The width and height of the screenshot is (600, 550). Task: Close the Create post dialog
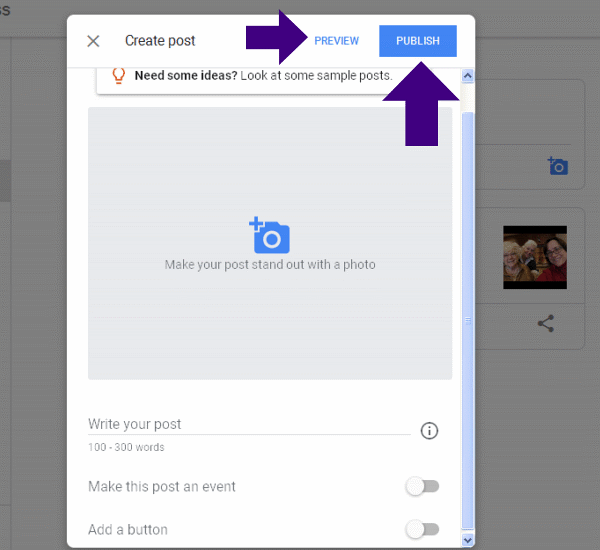(x=93, y=41)
